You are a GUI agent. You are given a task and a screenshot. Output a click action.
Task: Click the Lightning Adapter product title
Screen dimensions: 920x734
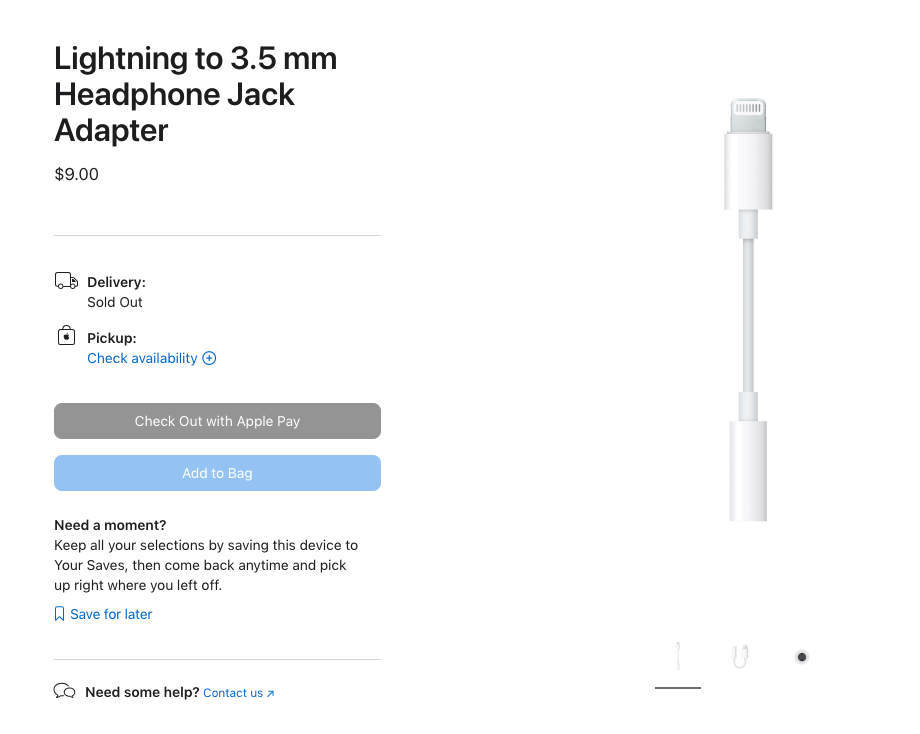point(195,93)
